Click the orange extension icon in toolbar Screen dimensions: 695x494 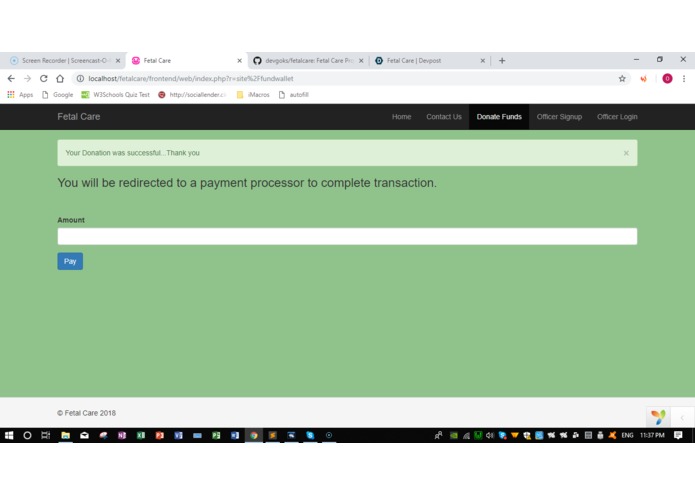click(643, 78)
